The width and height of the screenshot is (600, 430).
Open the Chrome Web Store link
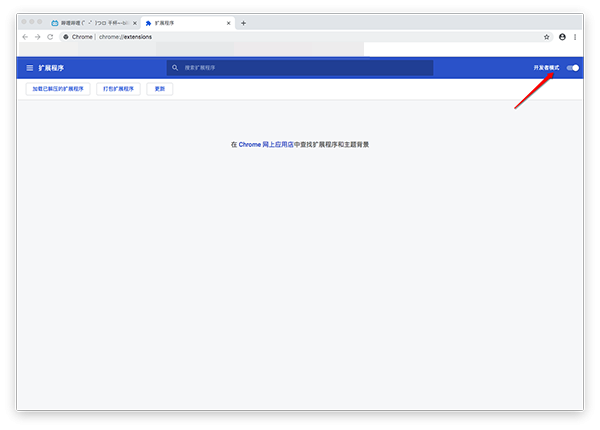(266, 145)
